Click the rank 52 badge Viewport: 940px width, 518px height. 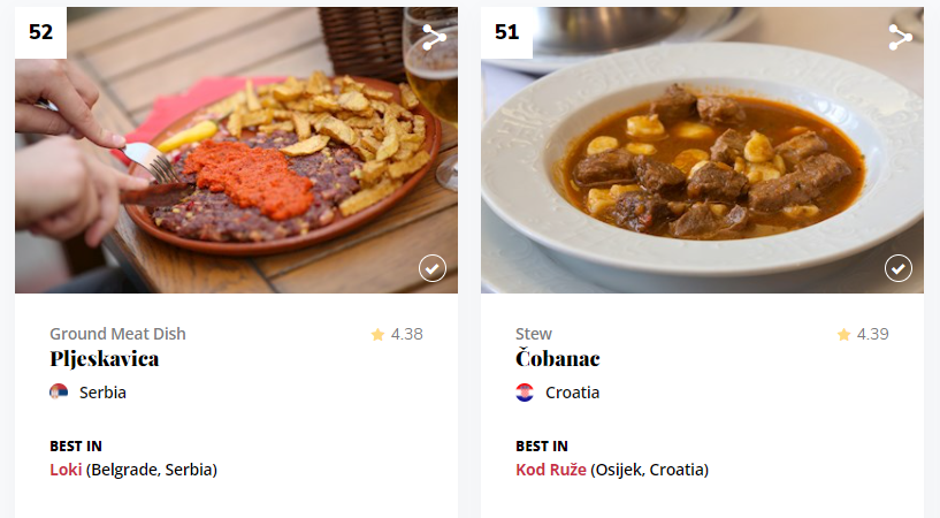(x=41, y=33)
